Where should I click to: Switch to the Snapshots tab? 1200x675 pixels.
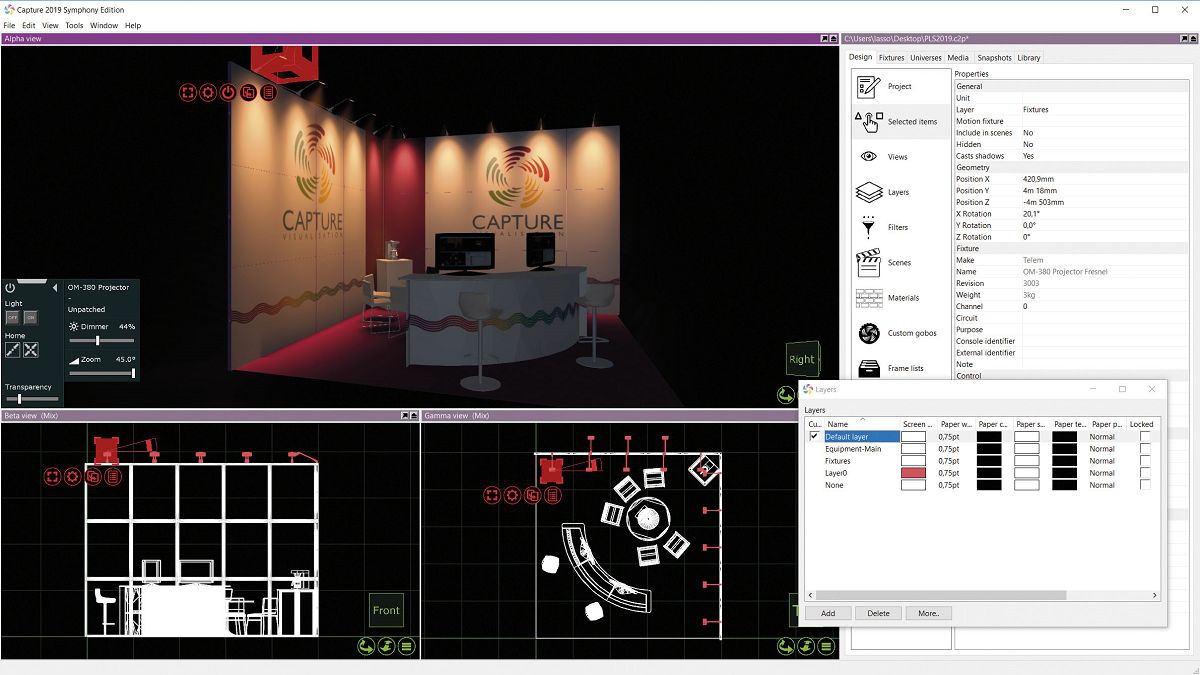(994, 58)
